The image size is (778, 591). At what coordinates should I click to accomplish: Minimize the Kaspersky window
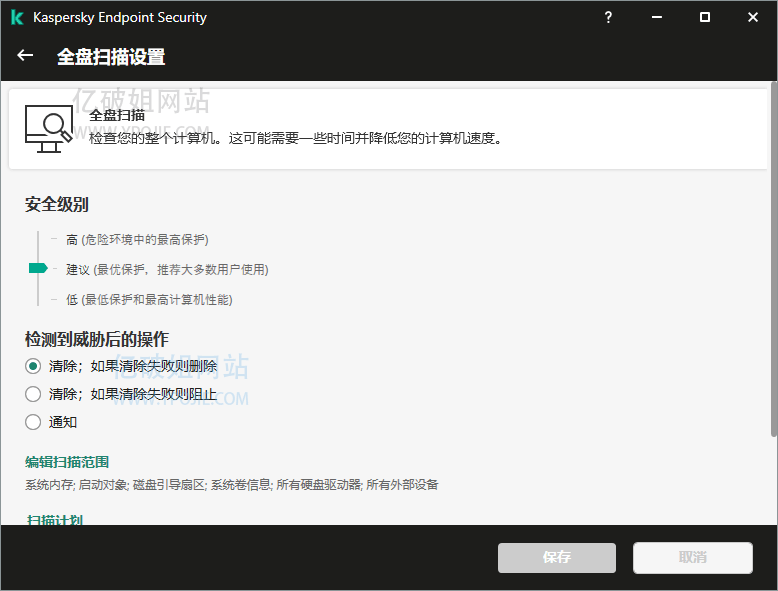pyautogui.click(x=657, y=17)
